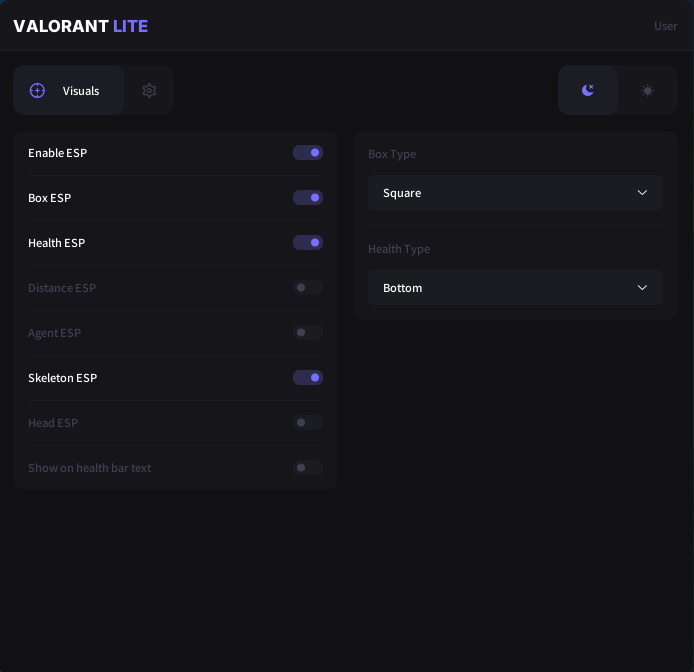Click the VALORANT LITE logo
The height and width of the screenshot is (672, 694).
click(x=80, y=26)
